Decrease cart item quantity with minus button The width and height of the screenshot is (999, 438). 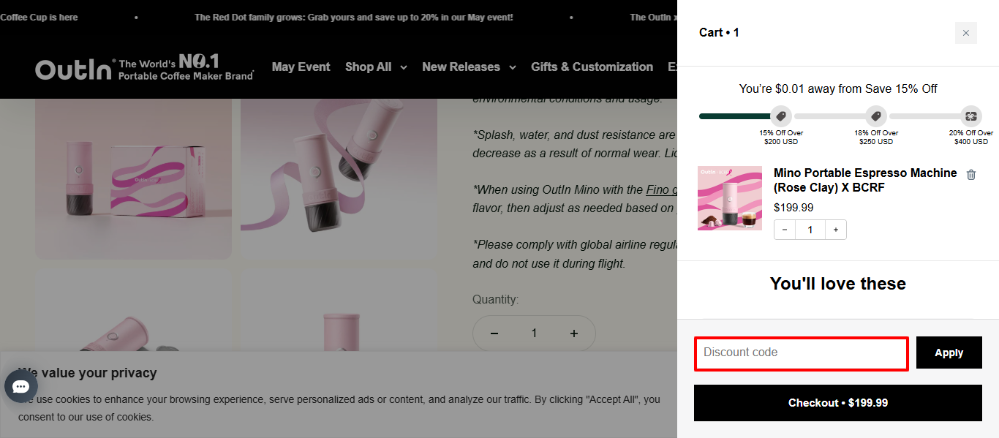pos(785,230)
